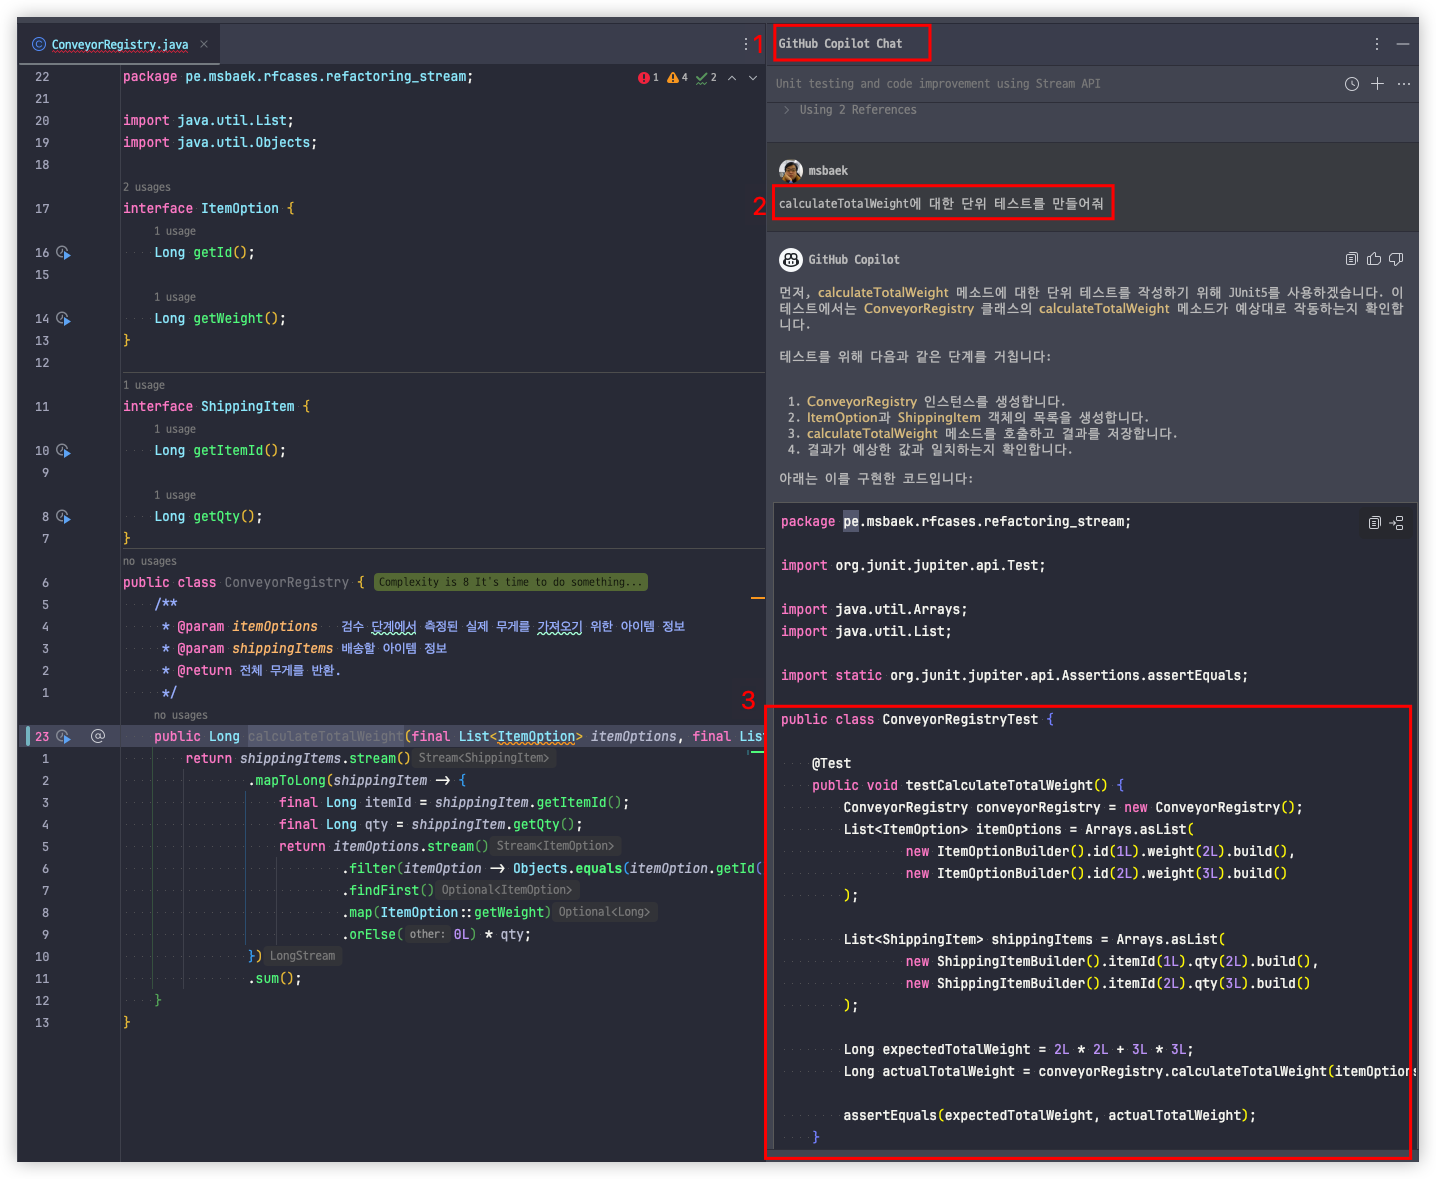Click the yellow warnings count indicator
Screen dimensions: 1436x1179
pyautogui.click(x=678, y=78)
